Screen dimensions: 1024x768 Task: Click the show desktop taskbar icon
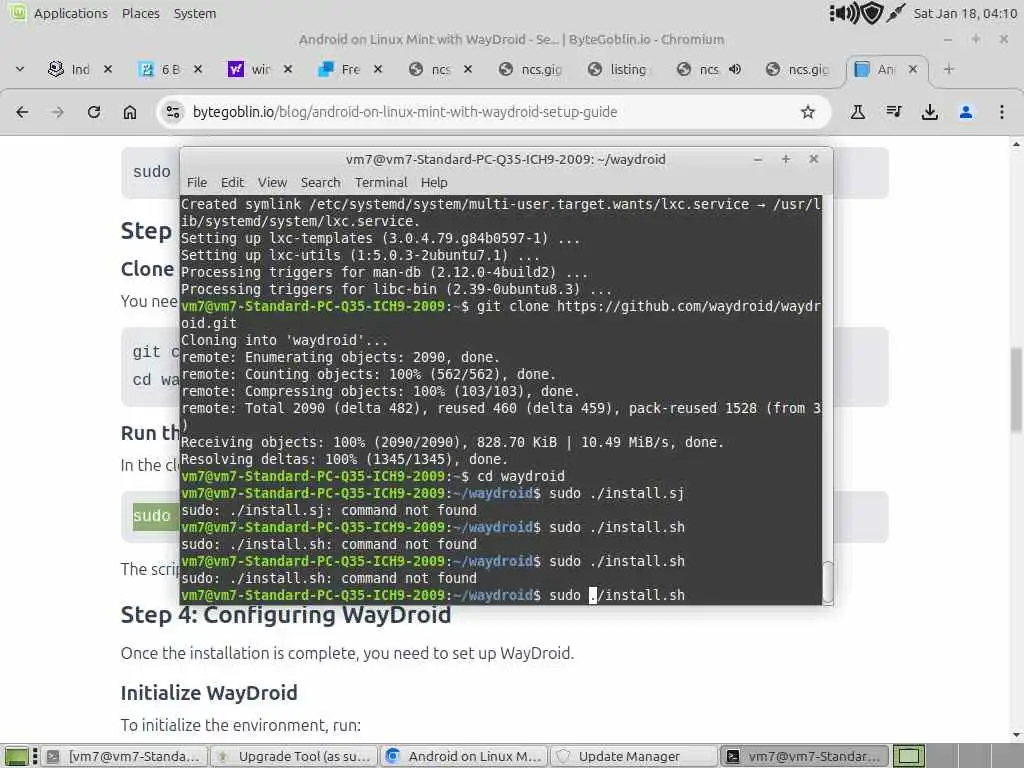(17, 756)
